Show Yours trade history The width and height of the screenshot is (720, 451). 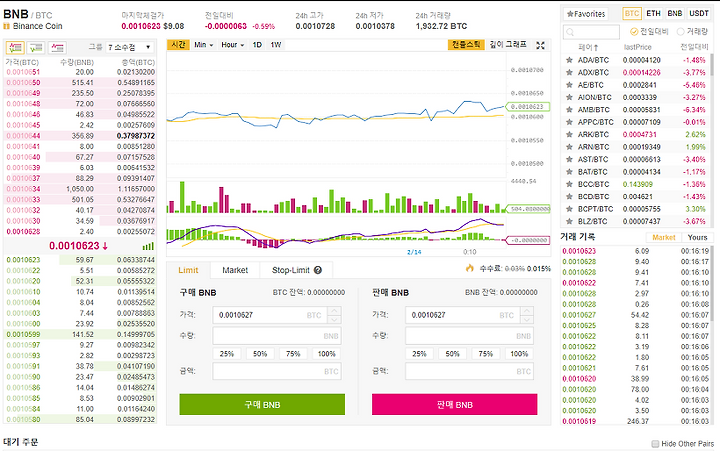pyautogui.click(x=697, y=237)
